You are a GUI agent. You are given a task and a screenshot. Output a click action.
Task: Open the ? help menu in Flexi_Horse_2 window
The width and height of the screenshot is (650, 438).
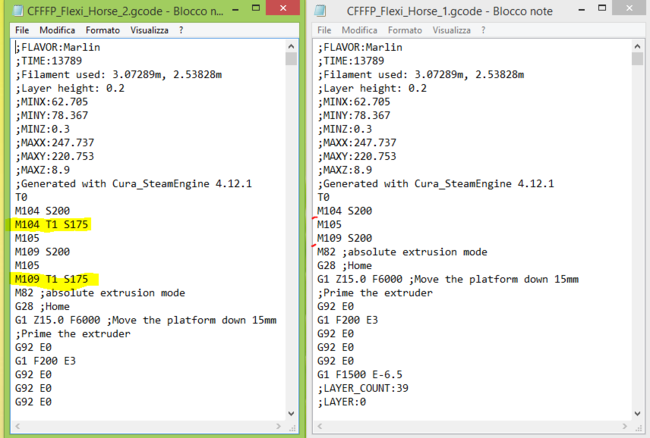[181, 30]
